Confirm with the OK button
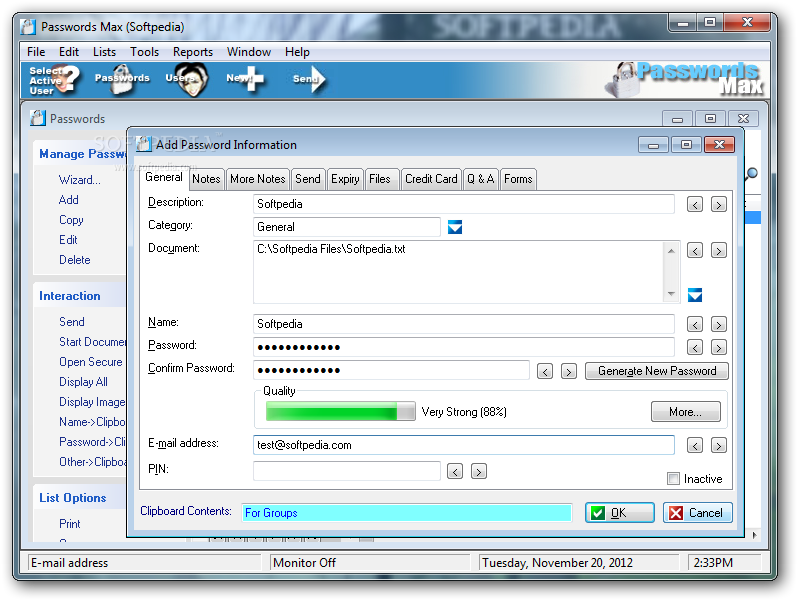The image size is (798, 601). point(620,512)
